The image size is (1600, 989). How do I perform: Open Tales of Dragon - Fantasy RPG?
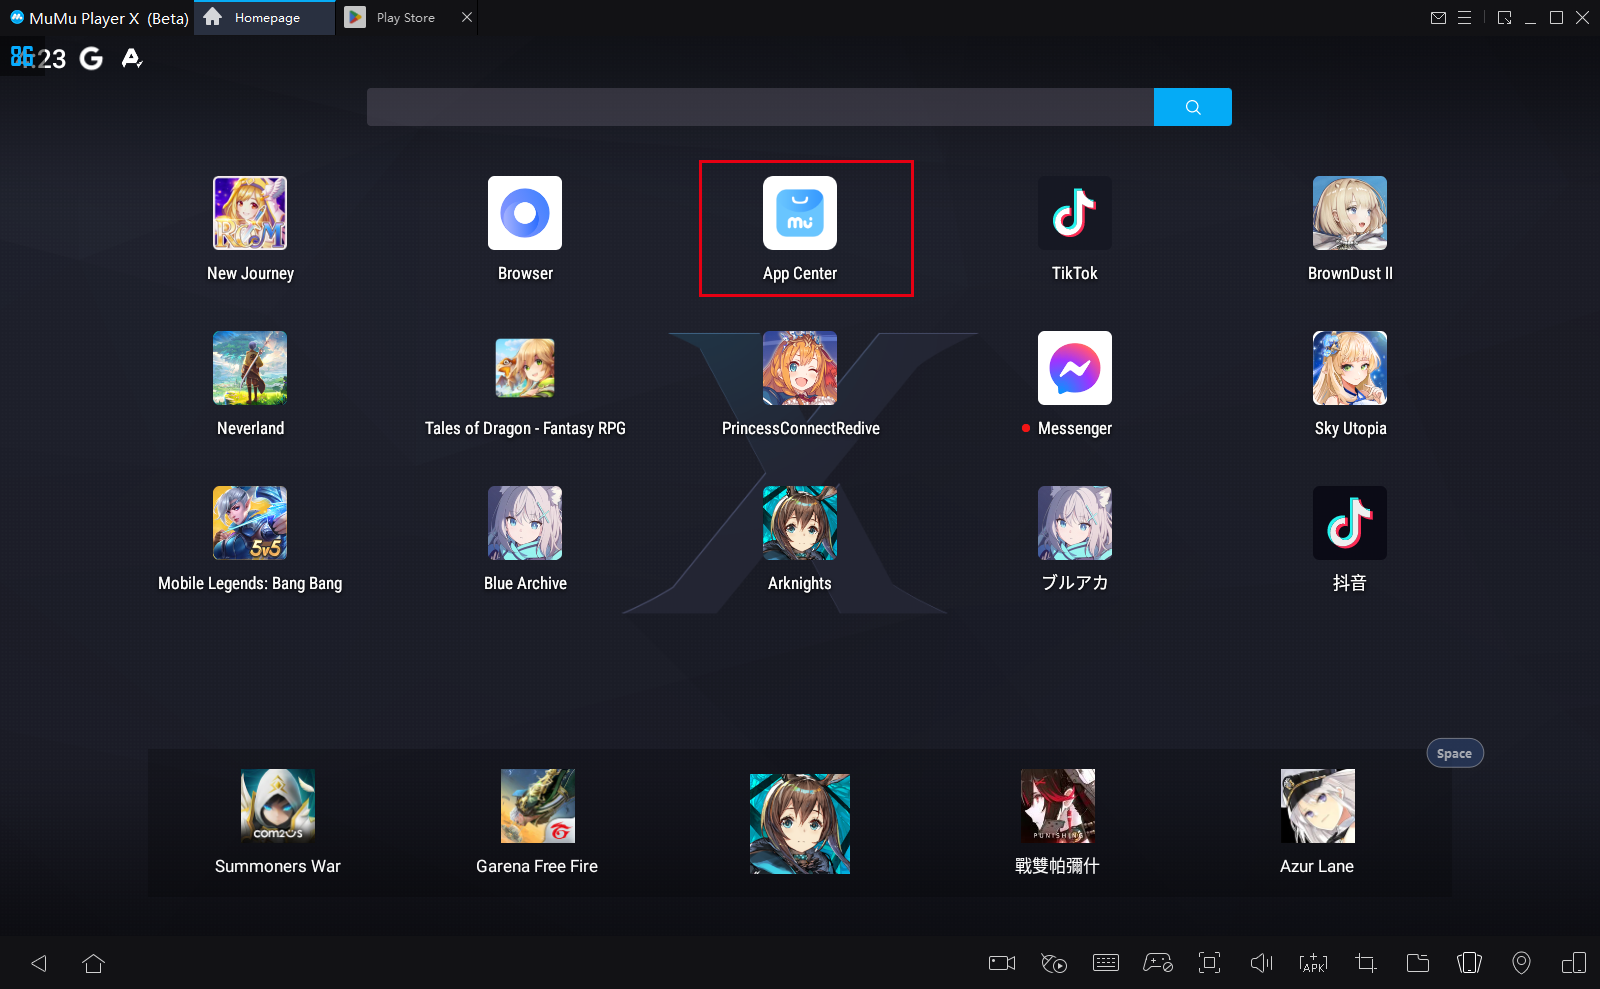[x=525, y=368]
